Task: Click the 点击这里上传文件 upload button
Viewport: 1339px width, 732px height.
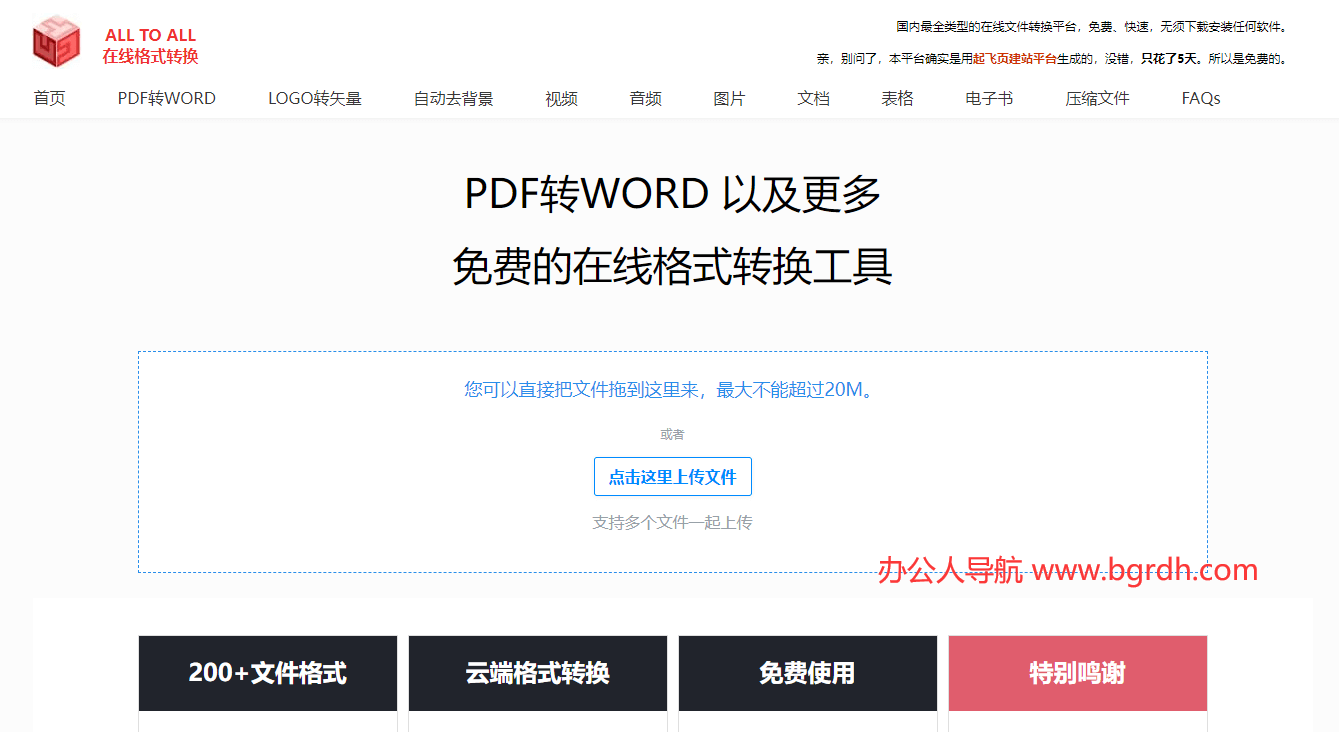Action: 672,477
